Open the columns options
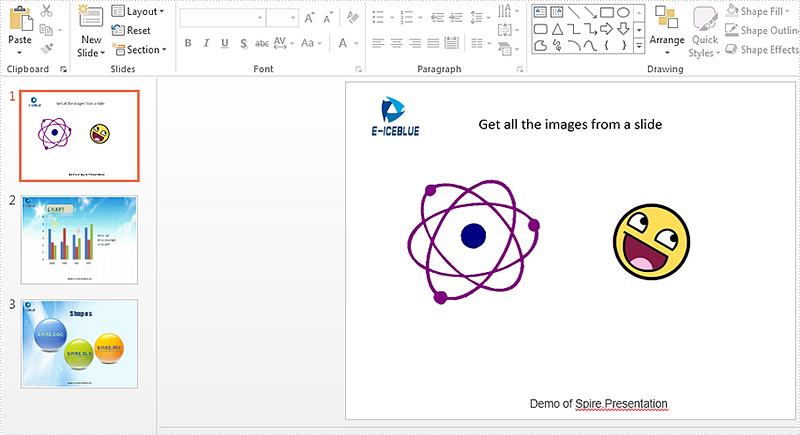The image size is (800, 435). pyautogui.click(x=480, y=43)
